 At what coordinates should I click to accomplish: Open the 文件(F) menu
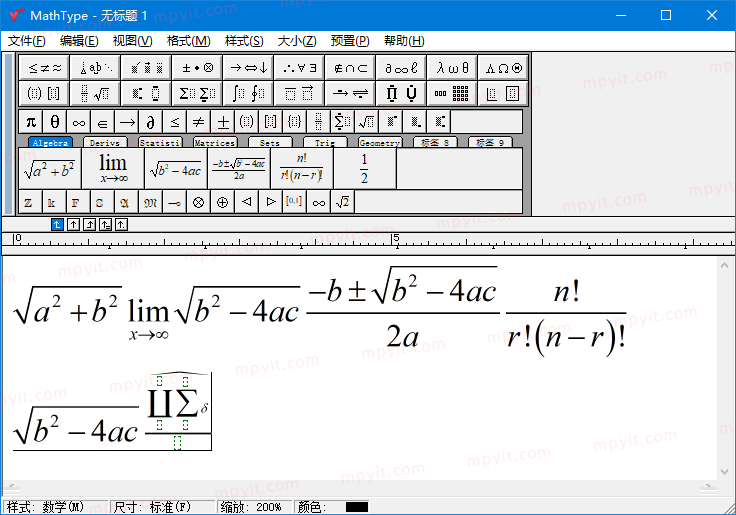tap(27, 41)
